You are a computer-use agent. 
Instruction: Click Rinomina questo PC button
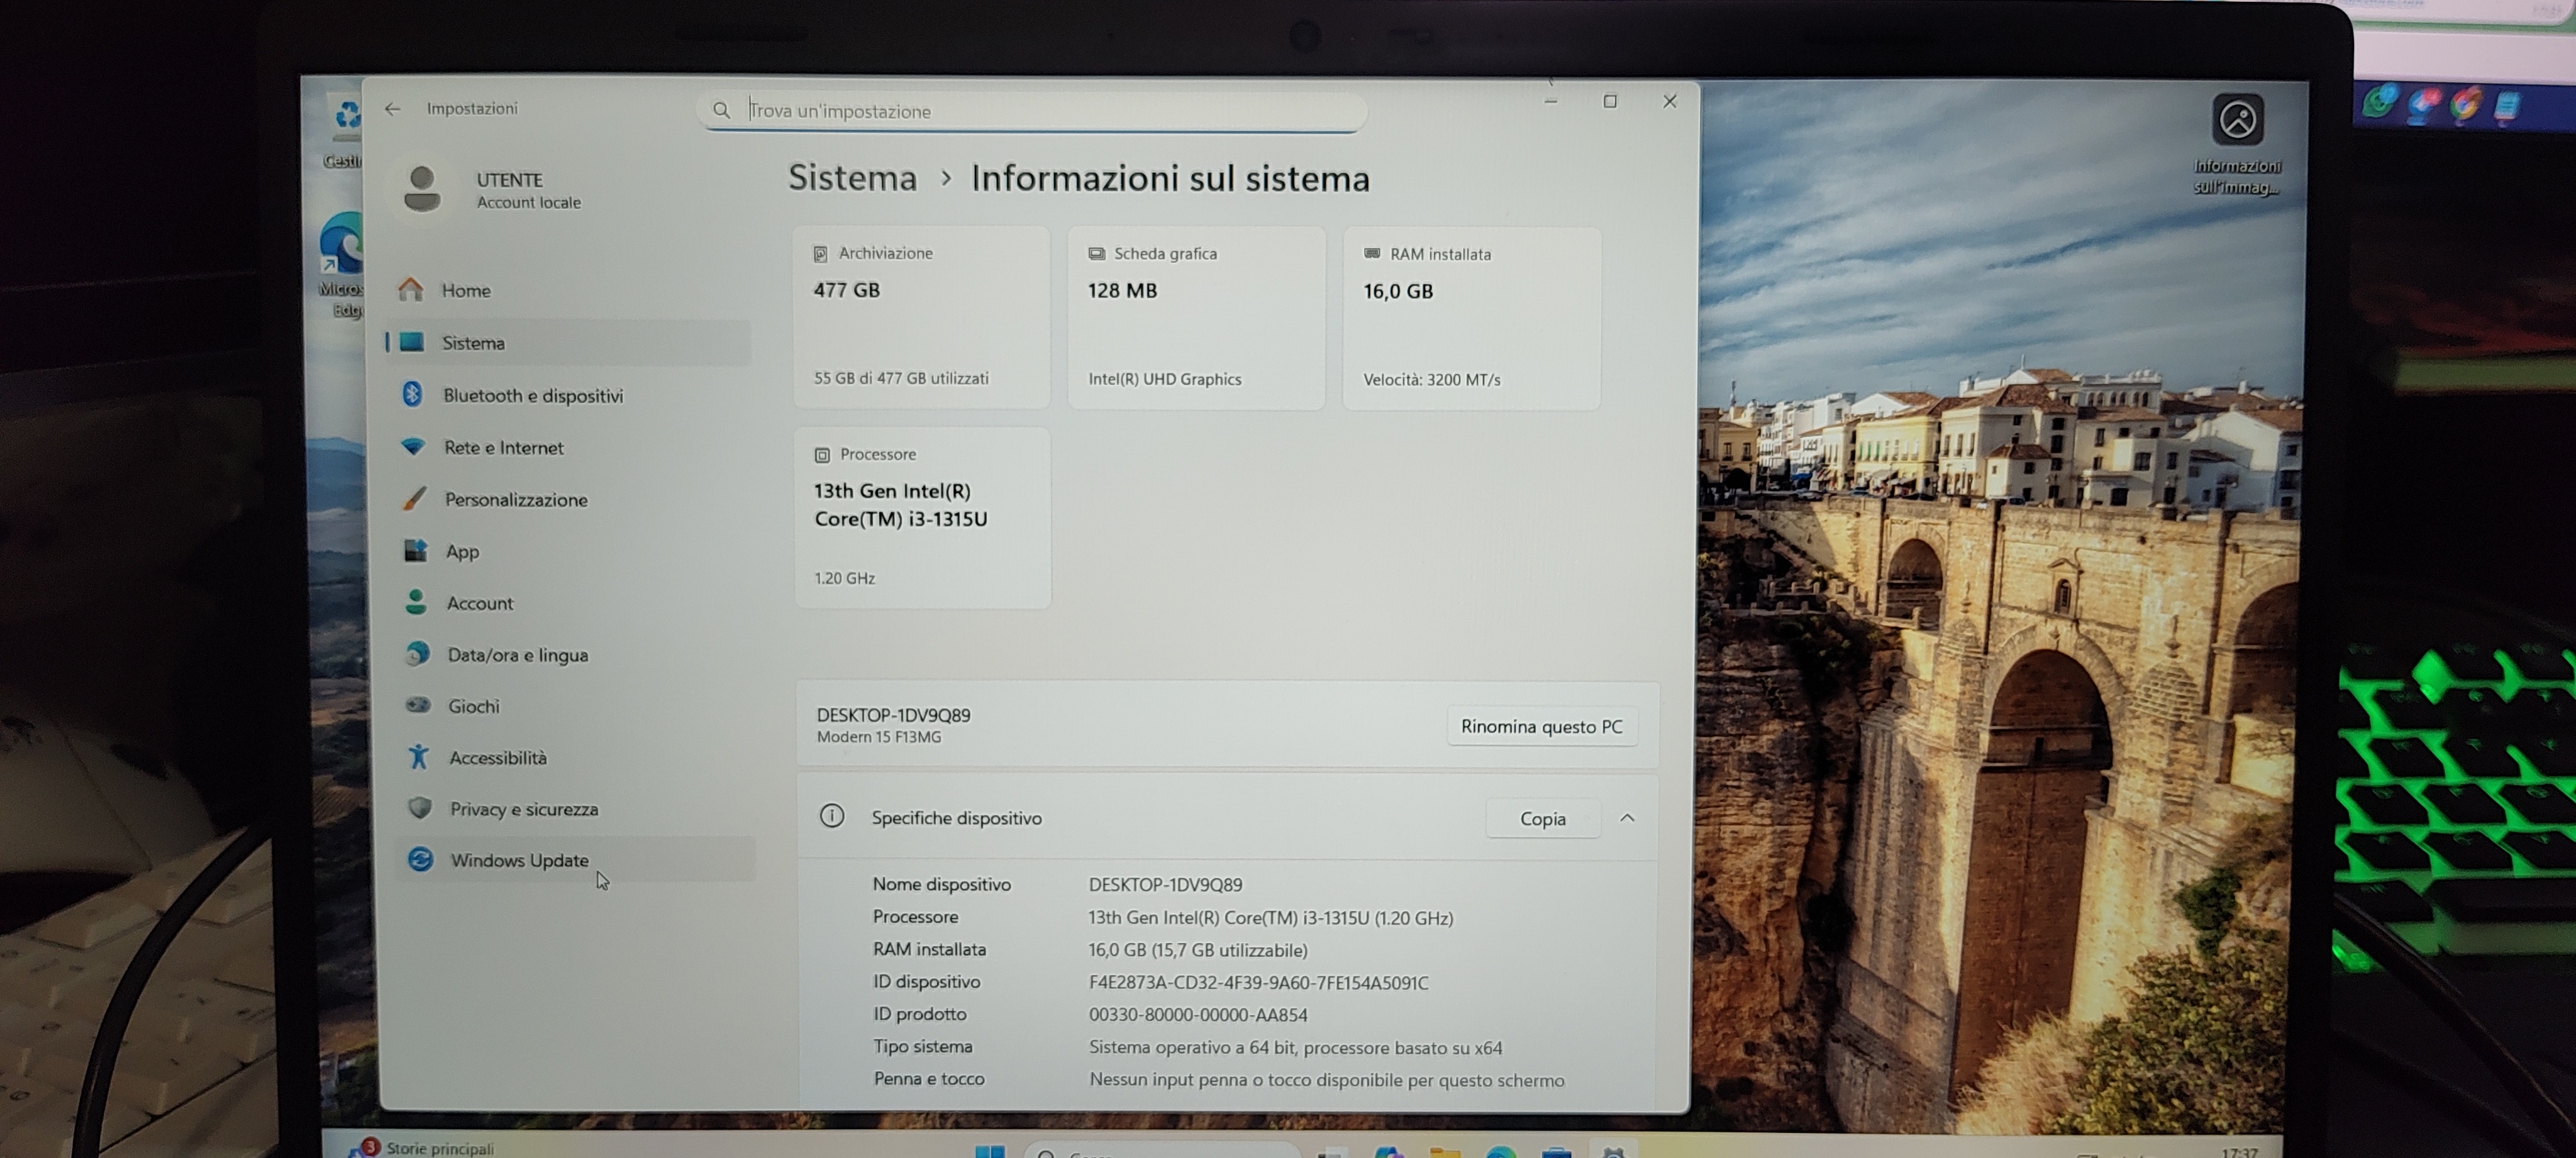[1541, 726]
